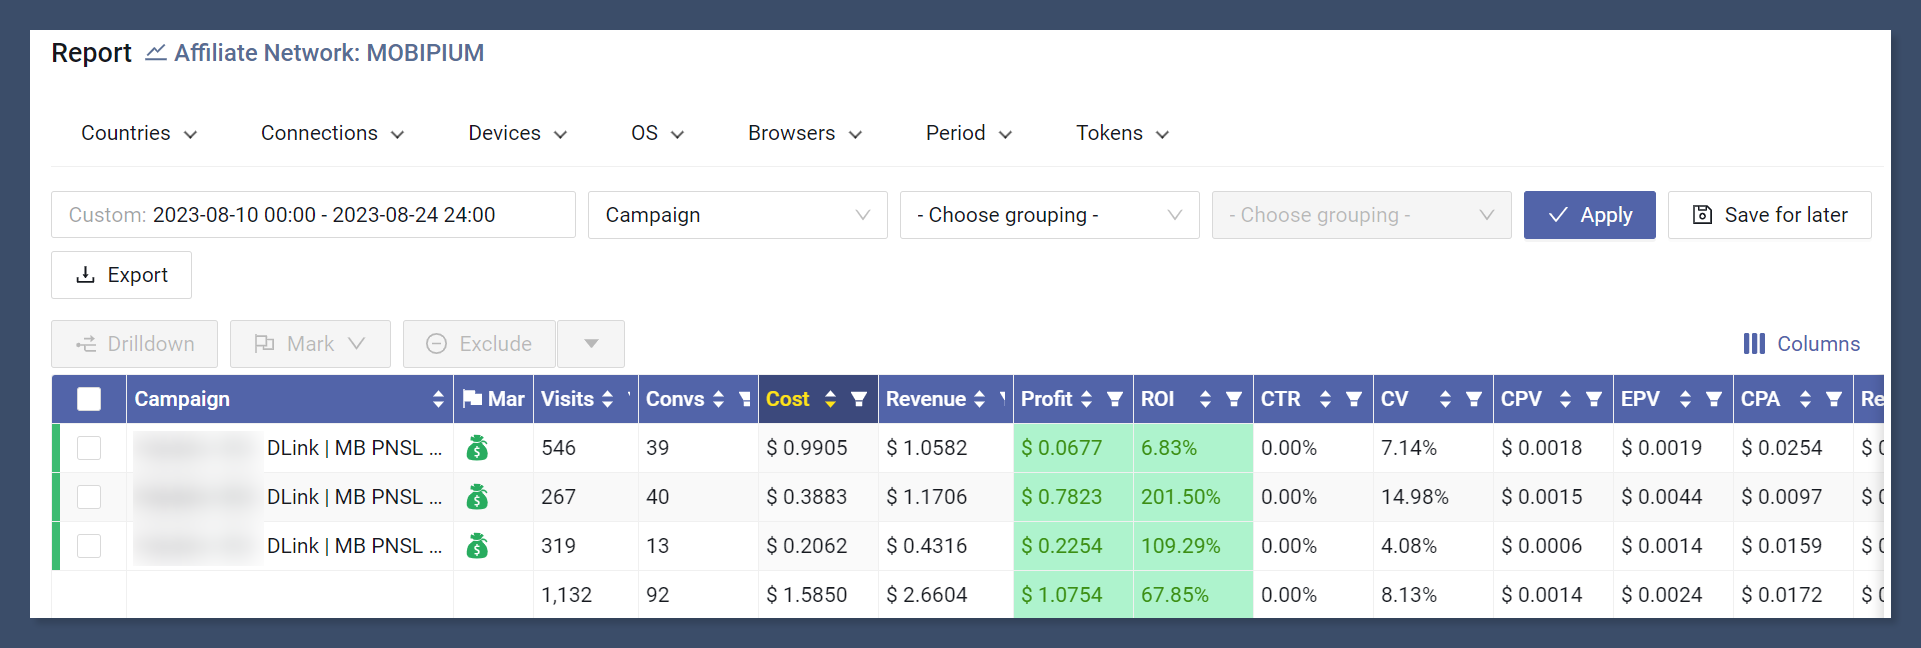Screen dimensions: 1921x648
Task: Click the green profit cell $ 0.7823
Action: 1073,497
